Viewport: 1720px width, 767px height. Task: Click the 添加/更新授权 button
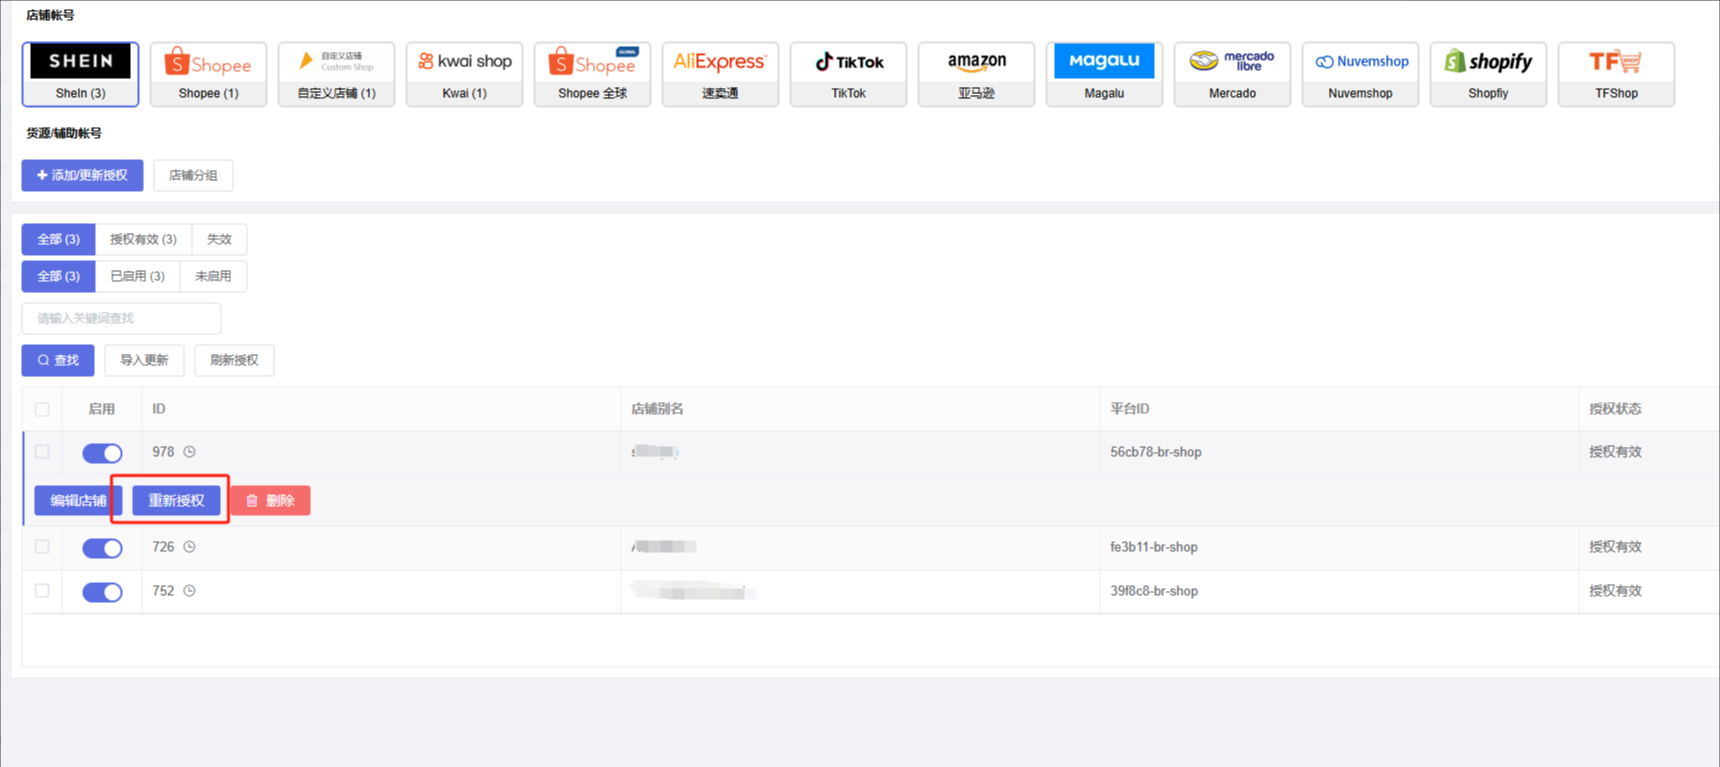coord(82,175)
